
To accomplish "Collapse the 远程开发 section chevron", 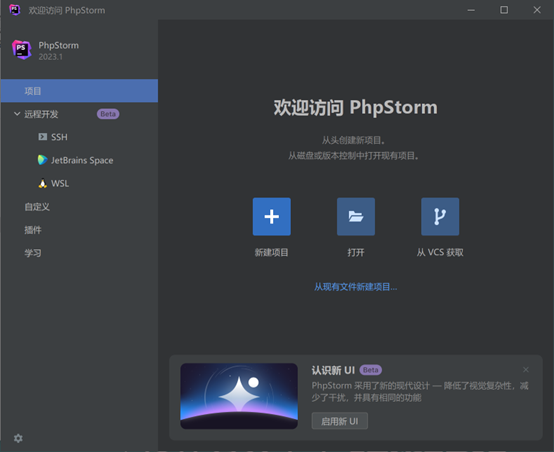I will click(x=17, y=114).
